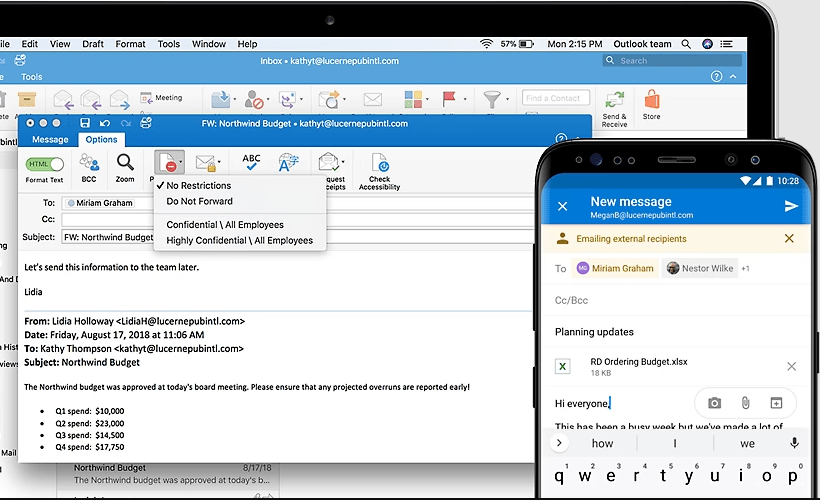The height and width of the screenshot is (500, 820).
Task: Click the Wi-Fi icon in menu bar
Action: click(486, 44)
